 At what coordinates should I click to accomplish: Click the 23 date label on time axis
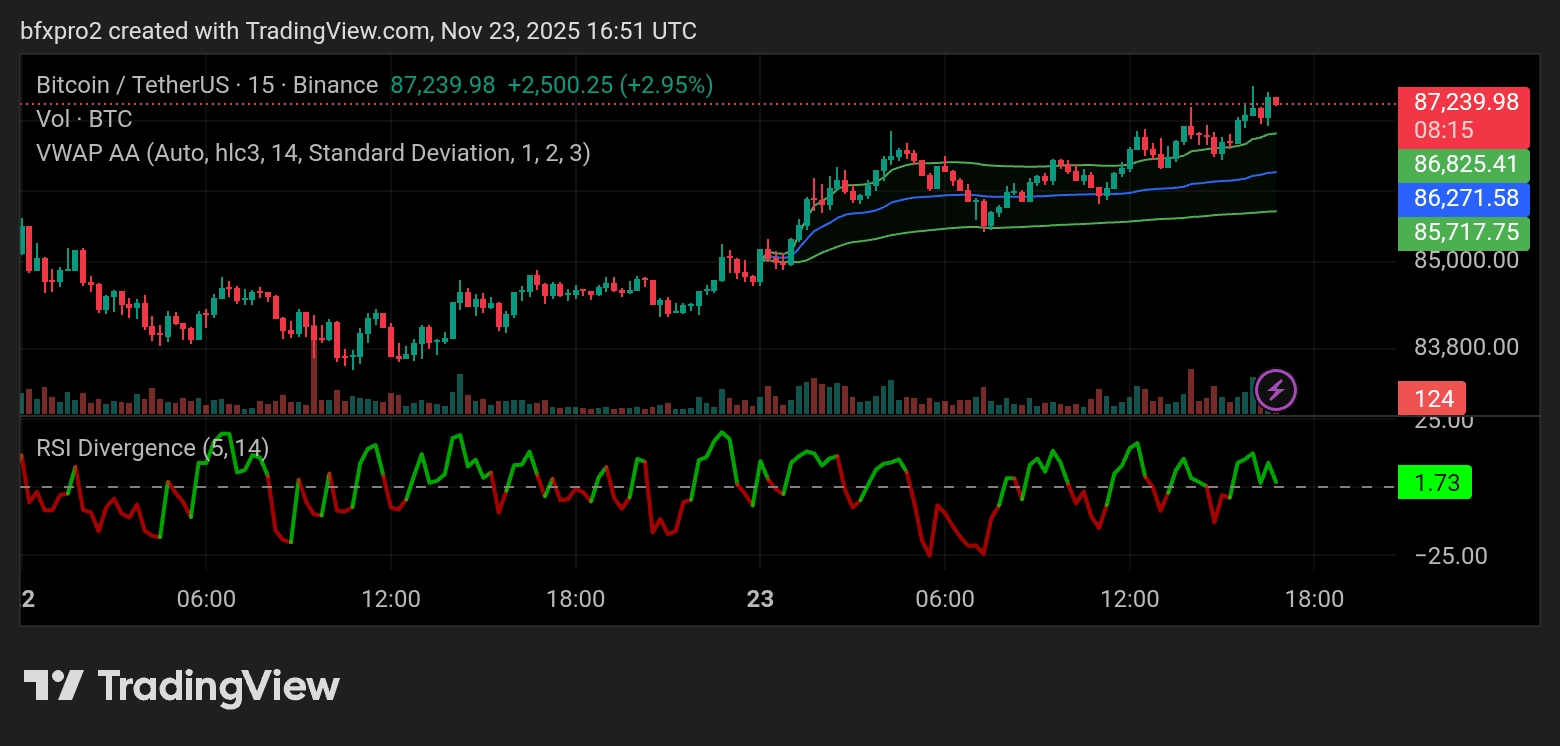[760, 599]
